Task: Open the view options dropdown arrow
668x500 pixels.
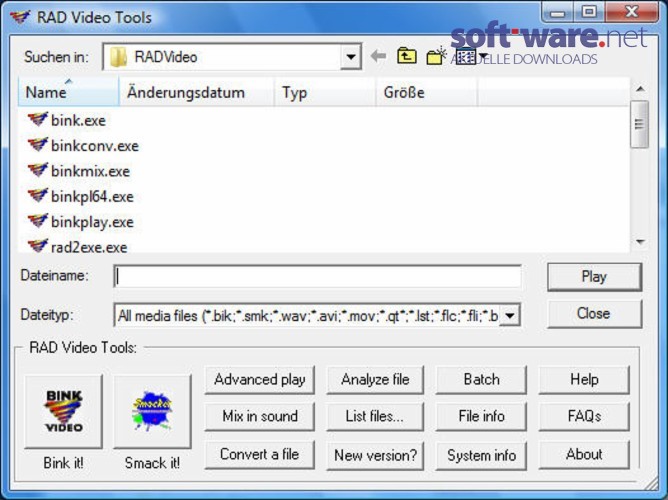Action: click(x=483, y=56)
